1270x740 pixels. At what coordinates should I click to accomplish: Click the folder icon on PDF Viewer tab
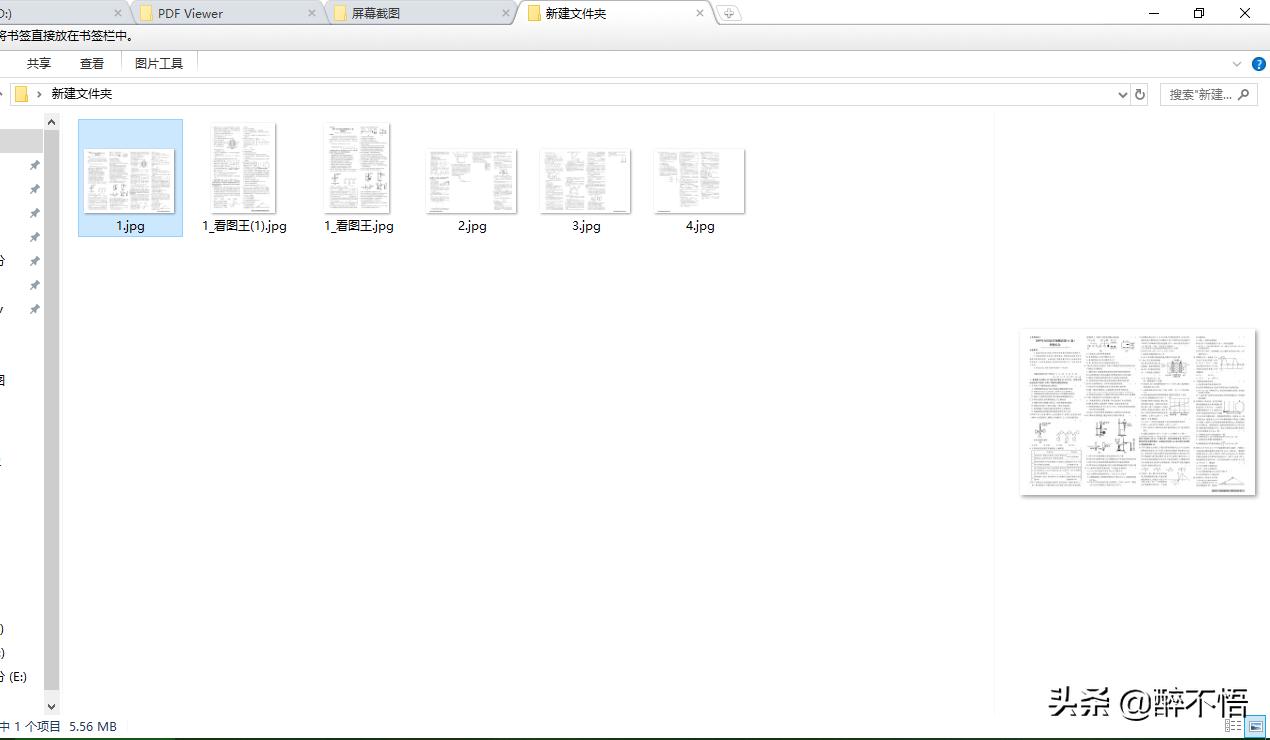[147, 13]
